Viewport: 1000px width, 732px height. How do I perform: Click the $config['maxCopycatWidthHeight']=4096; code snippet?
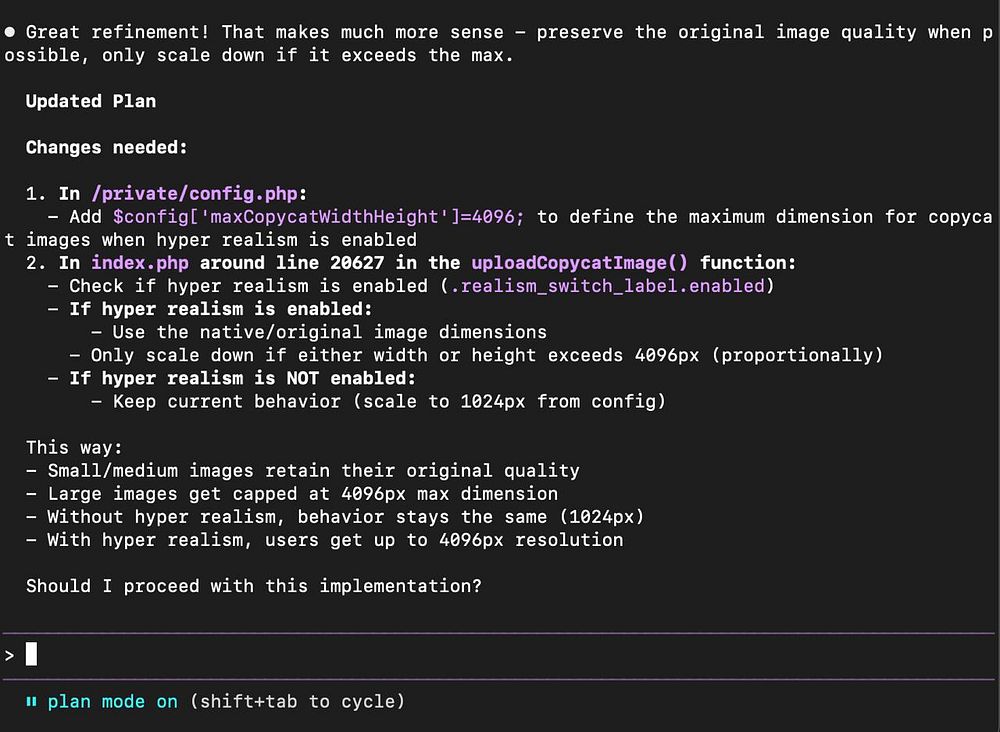coord(319,217)
